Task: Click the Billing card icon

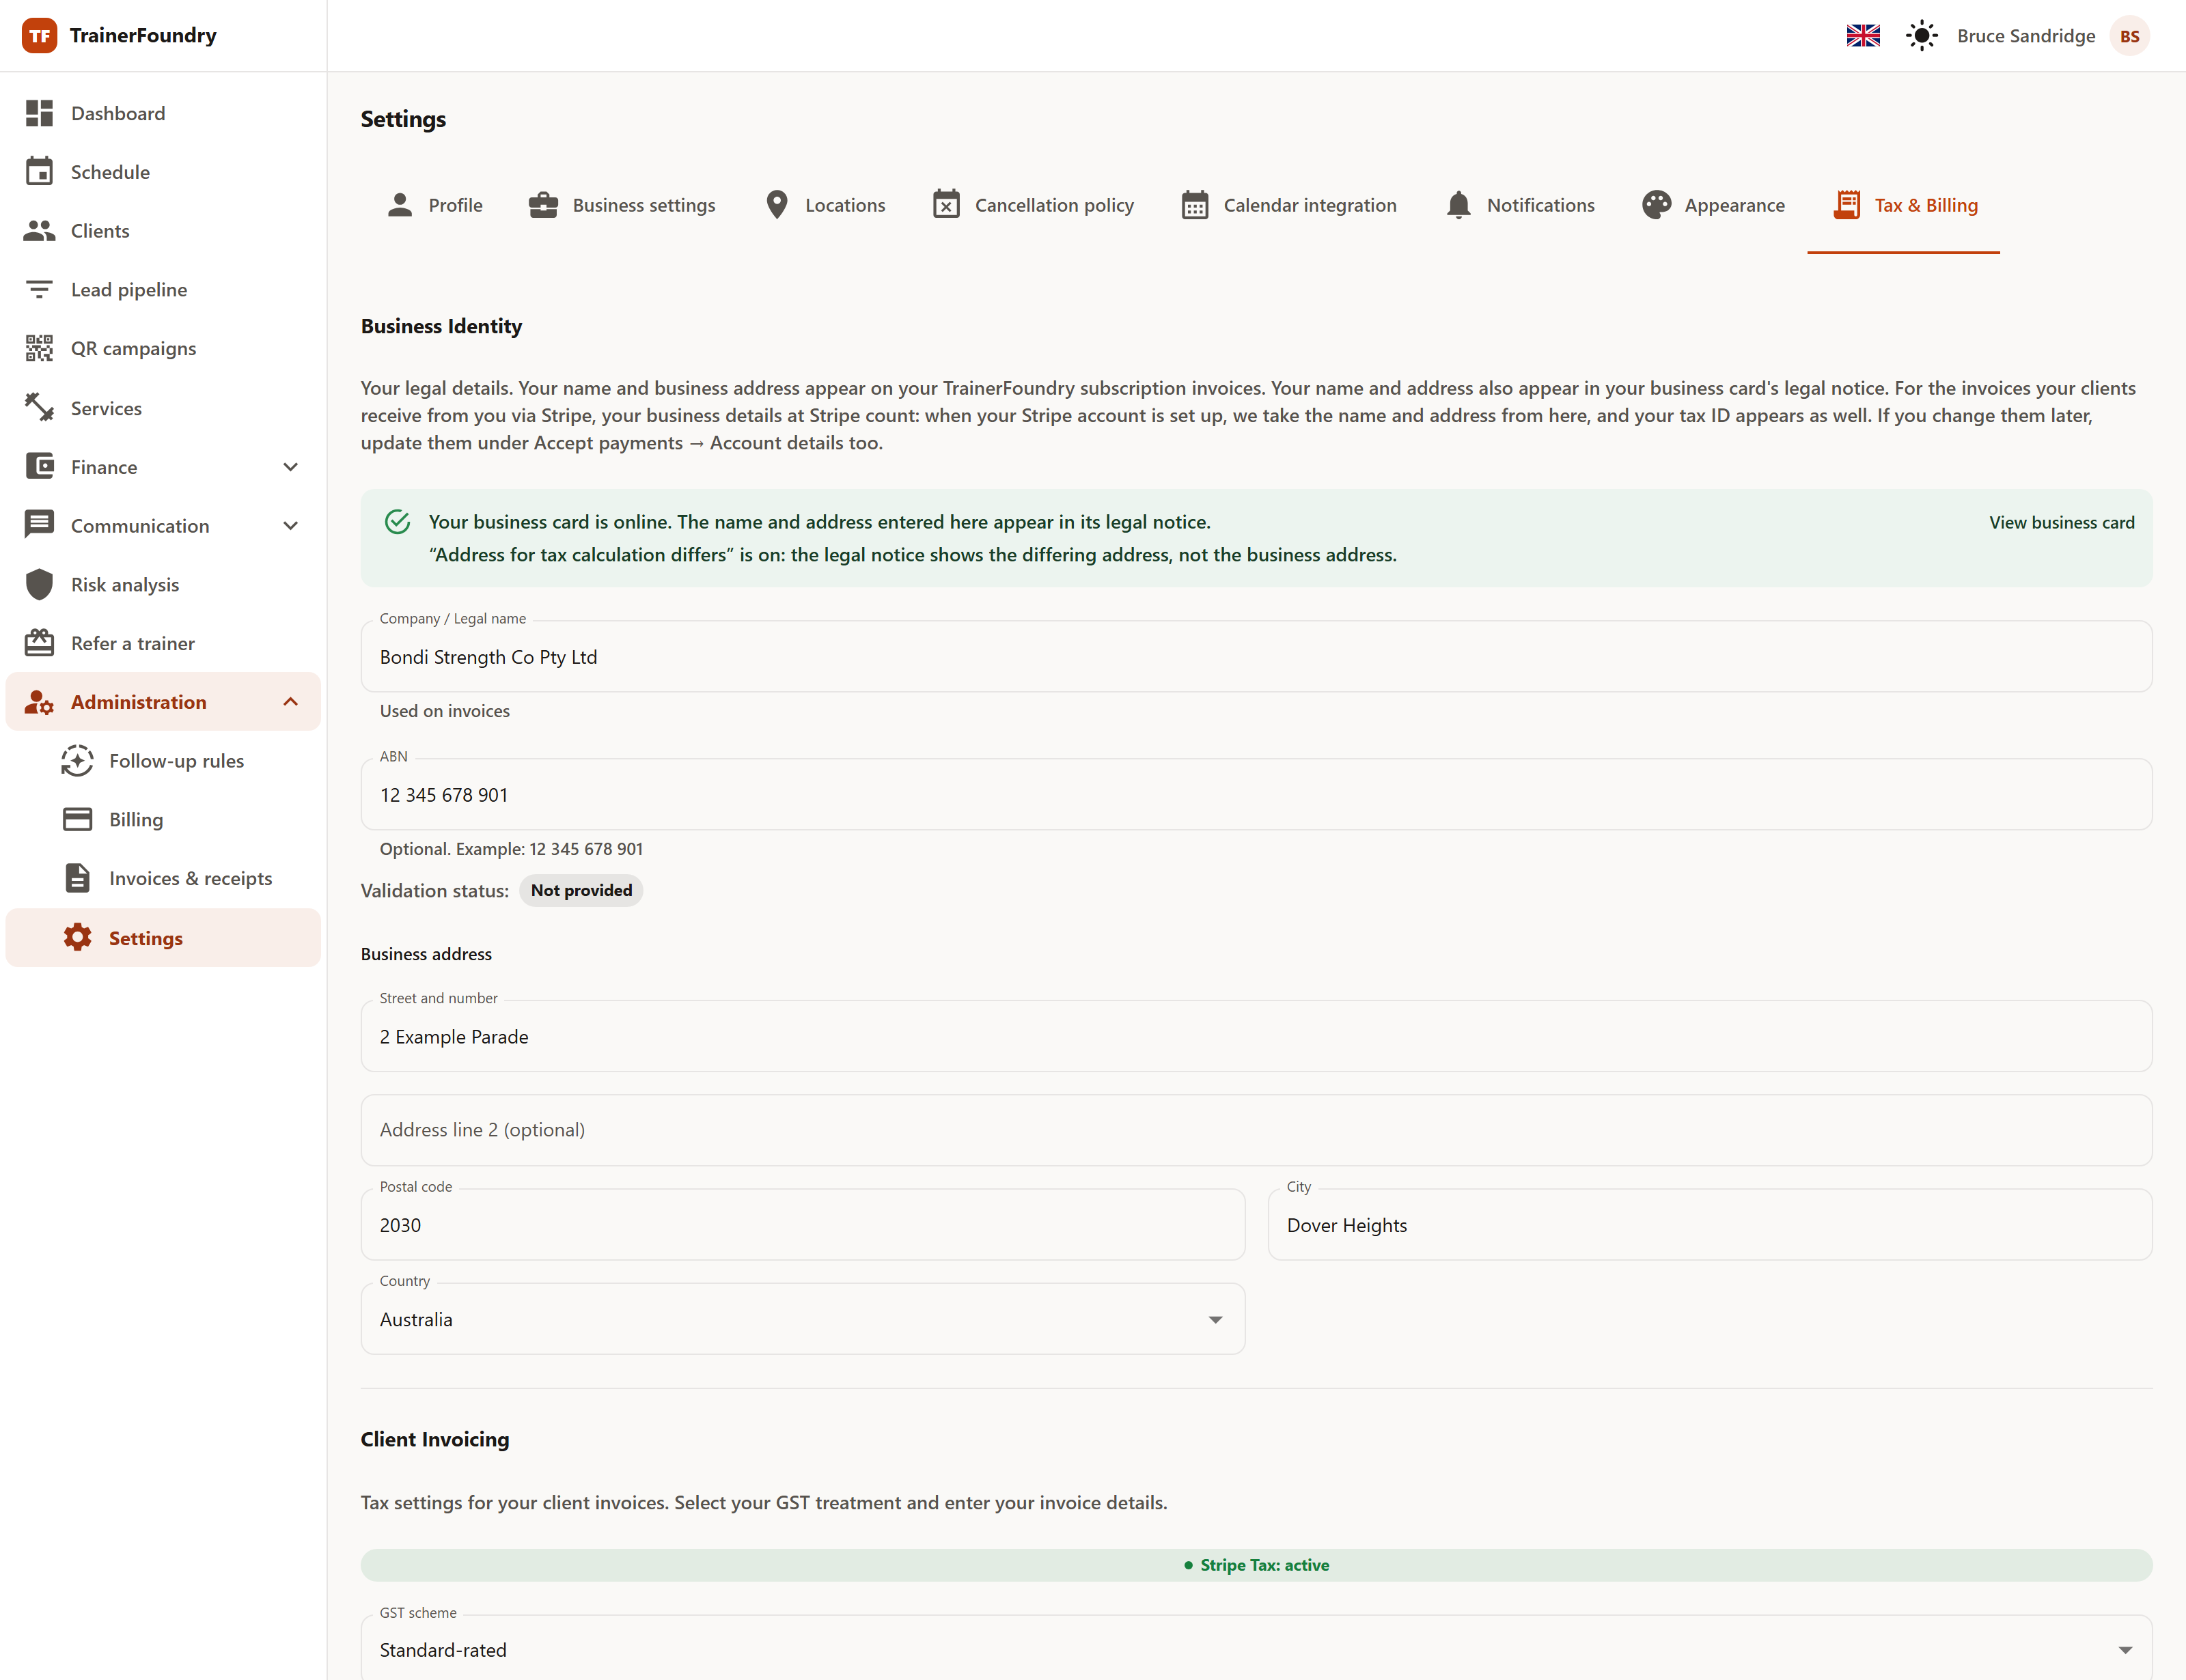Action: point(77,819)
